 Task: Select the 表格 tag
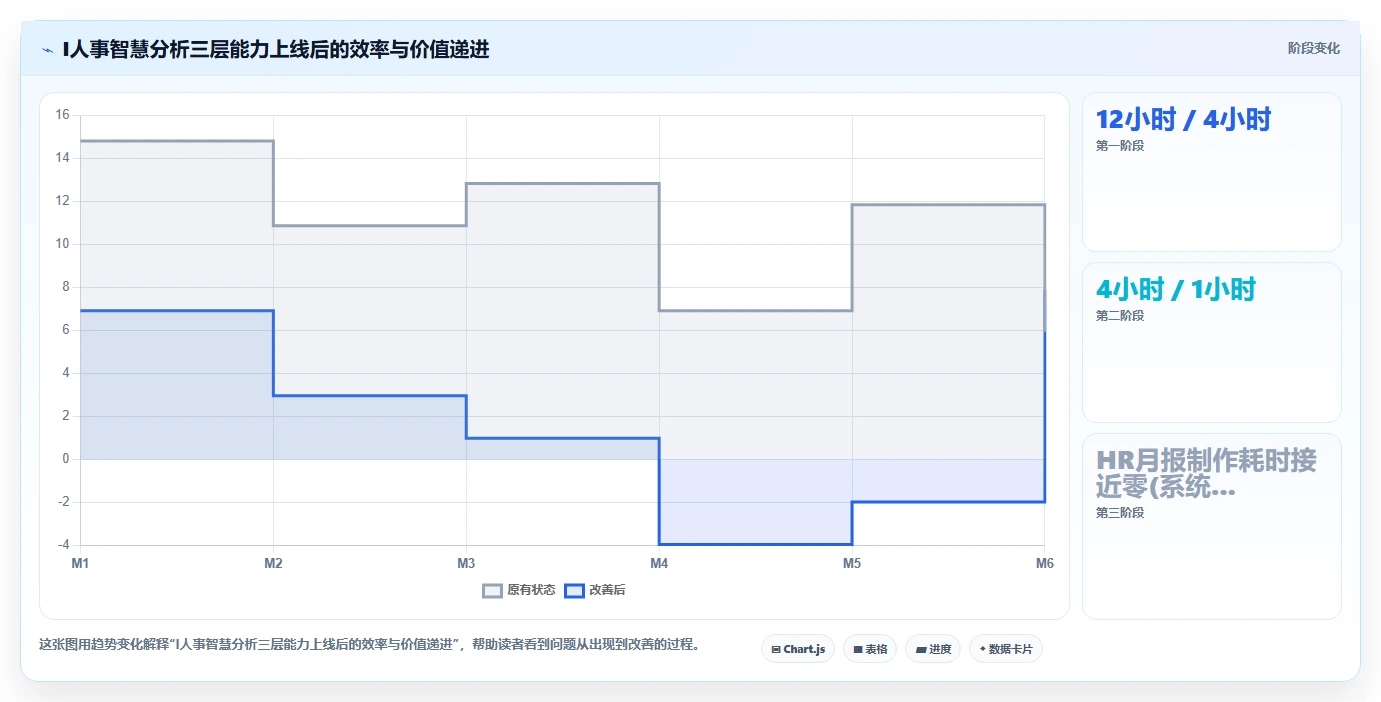pyautogui.click(x=870, y=649)
